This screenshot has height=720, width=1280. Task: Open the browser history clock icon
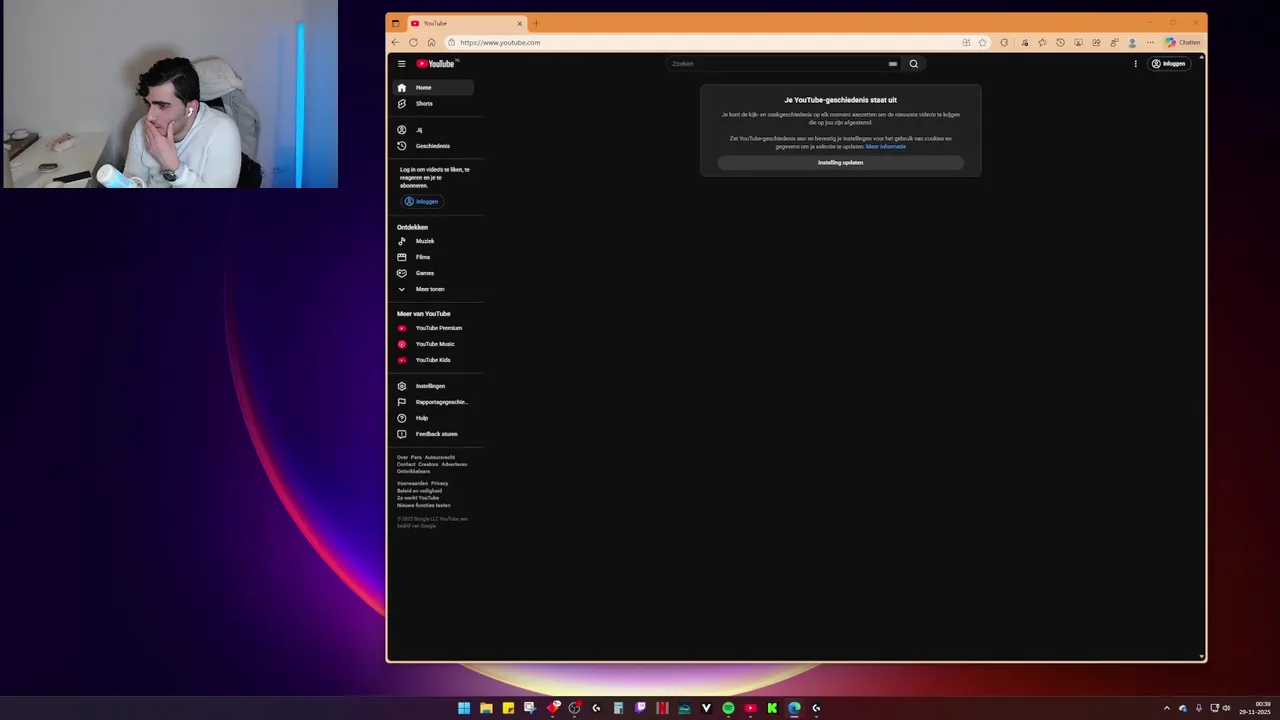tap(1060, 42)
